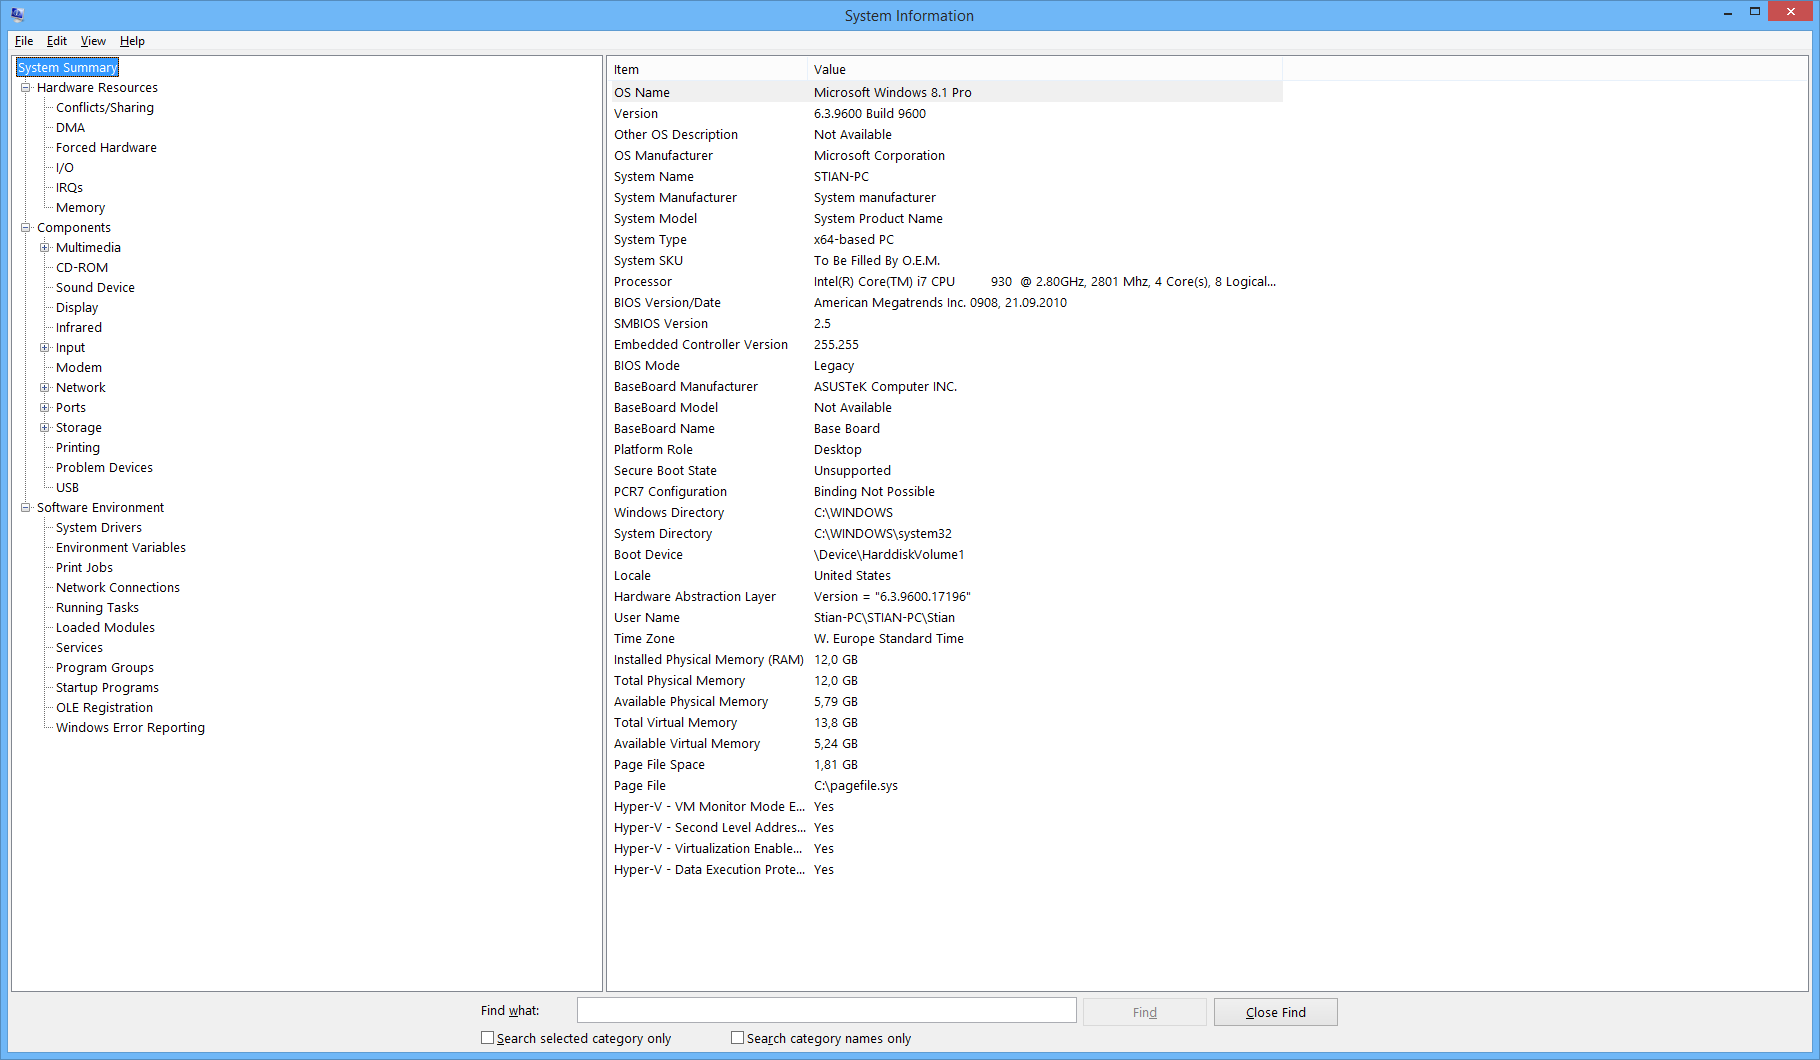Select the Time Zone row
The image size is (1820, 1060).
pyautogui.click(x=945, y=639)
